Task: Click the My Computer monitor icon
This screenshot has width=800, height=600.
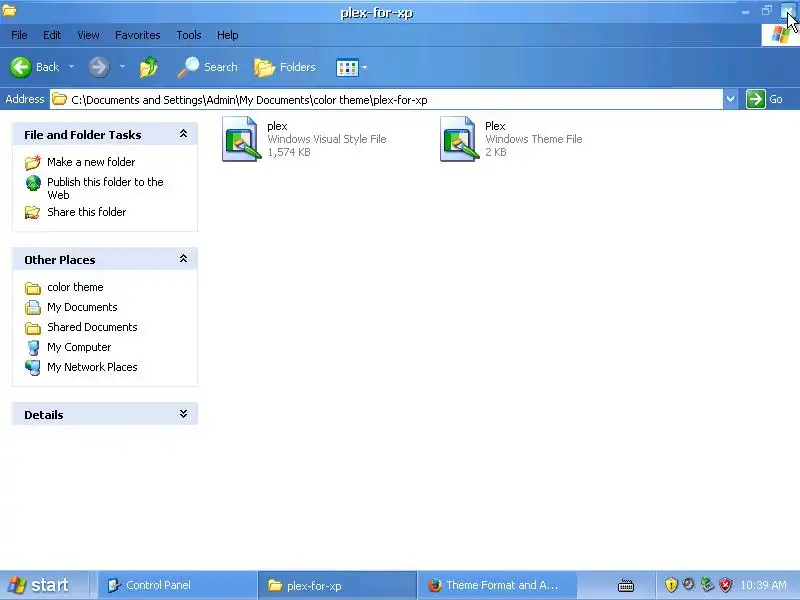Action: 33,347
